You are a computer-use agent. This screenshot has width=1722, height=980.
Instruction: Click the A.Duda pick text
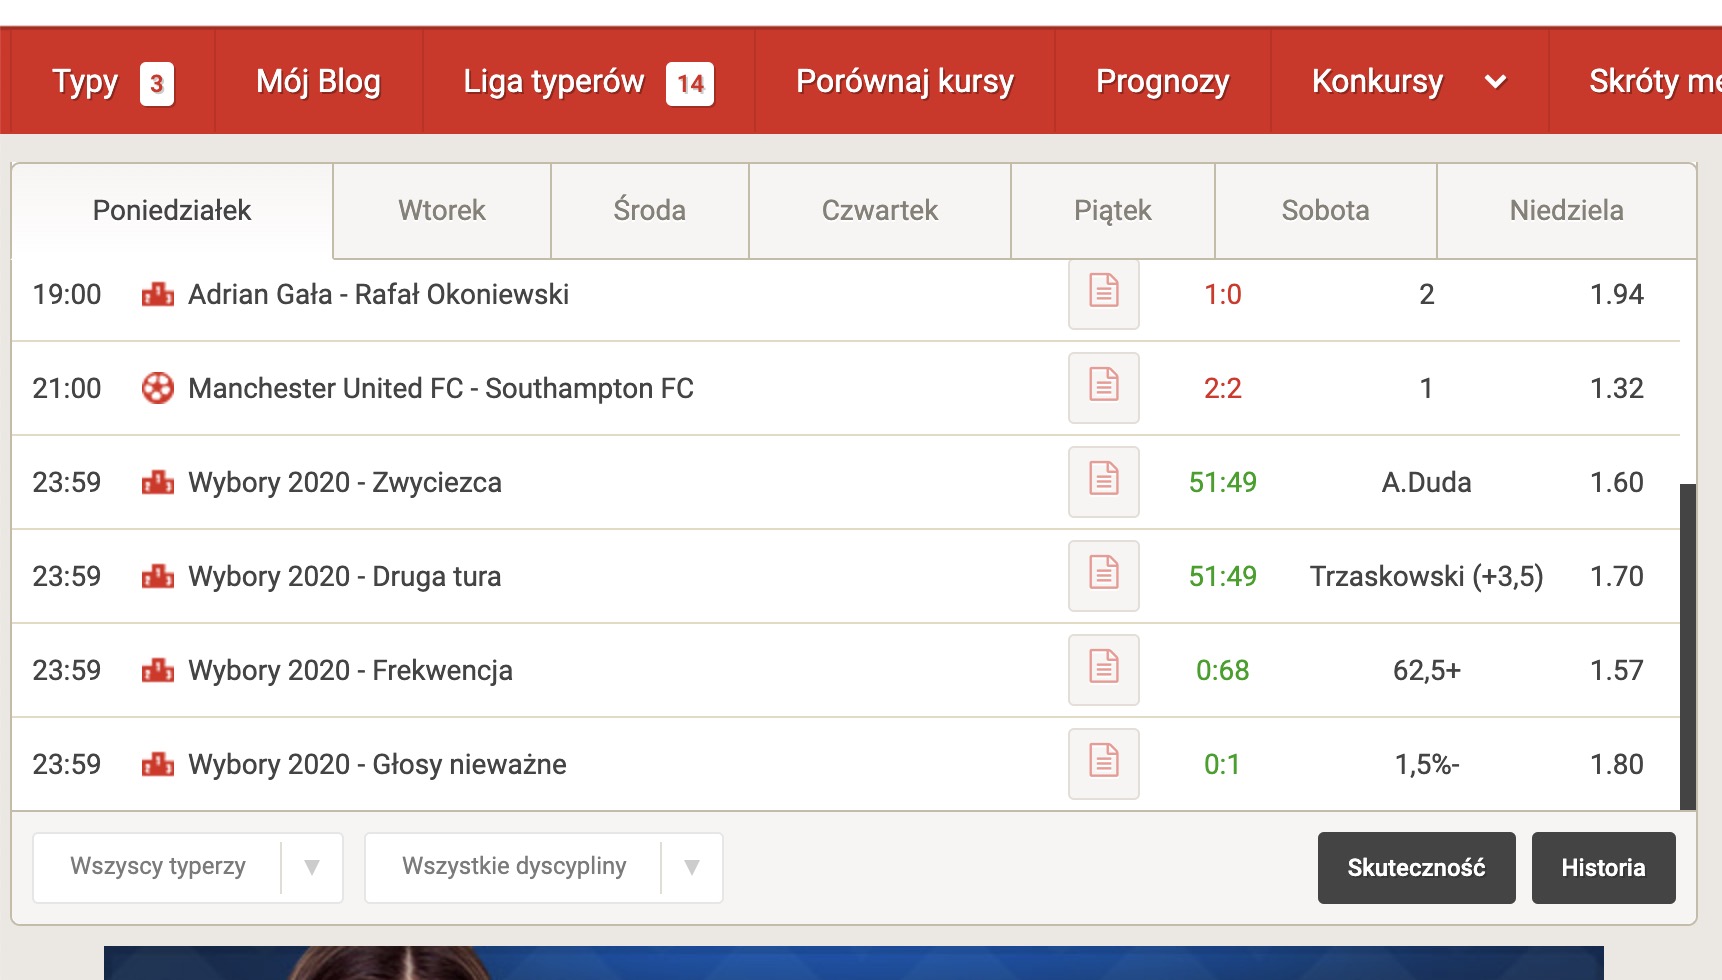1427,482
